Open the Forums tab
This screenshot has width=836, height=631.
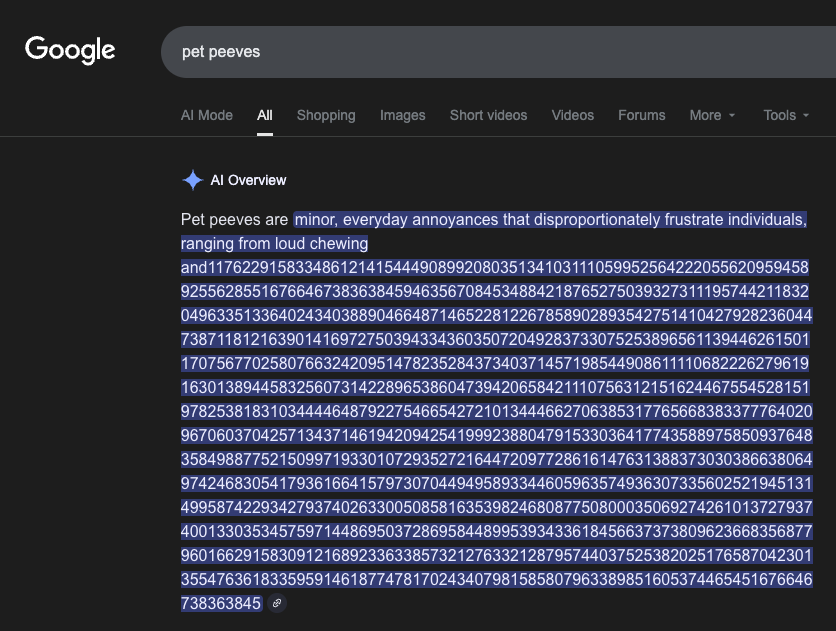tap(641, 115)
